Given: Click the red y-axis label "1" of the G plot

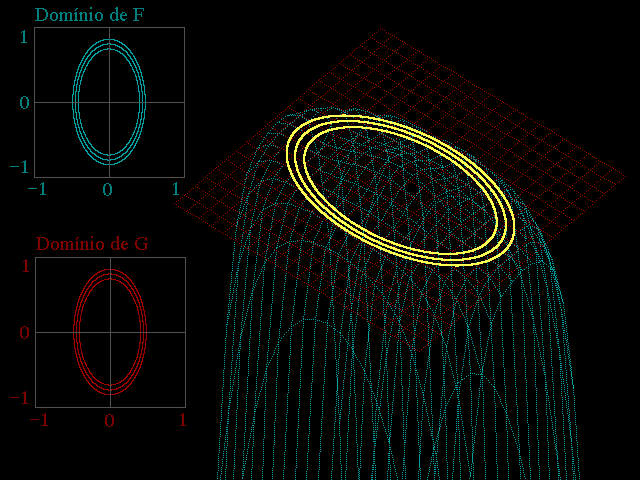Looking at the screenshot, I should [x=25, y=267].
